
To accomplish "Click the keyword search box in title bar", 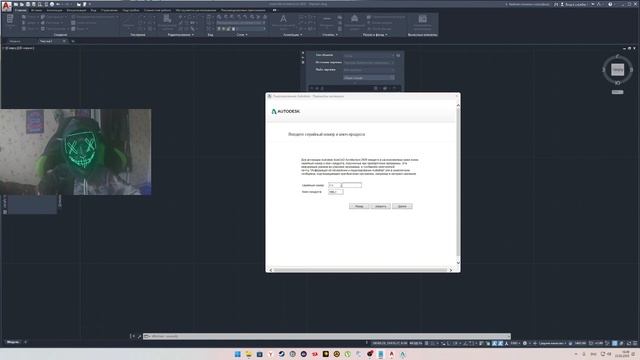I will [x=528, y=4].
